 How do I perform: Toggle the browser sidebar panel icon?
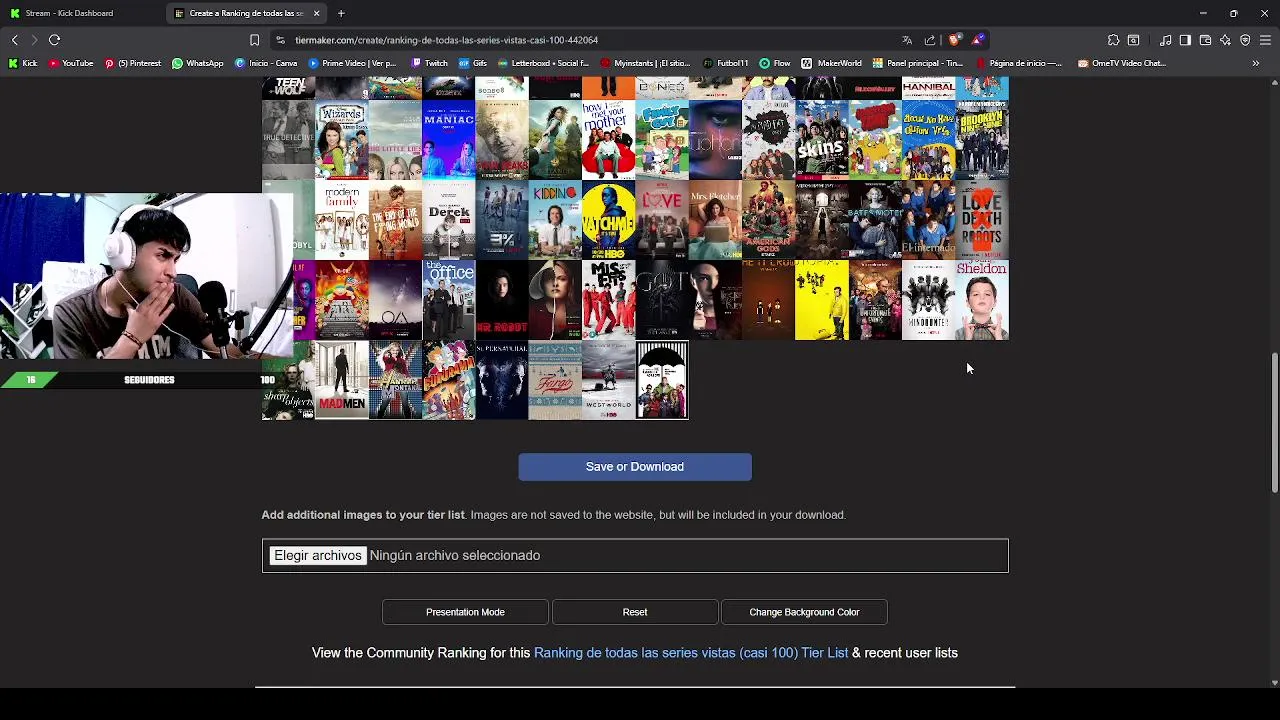coord(1185,40)
